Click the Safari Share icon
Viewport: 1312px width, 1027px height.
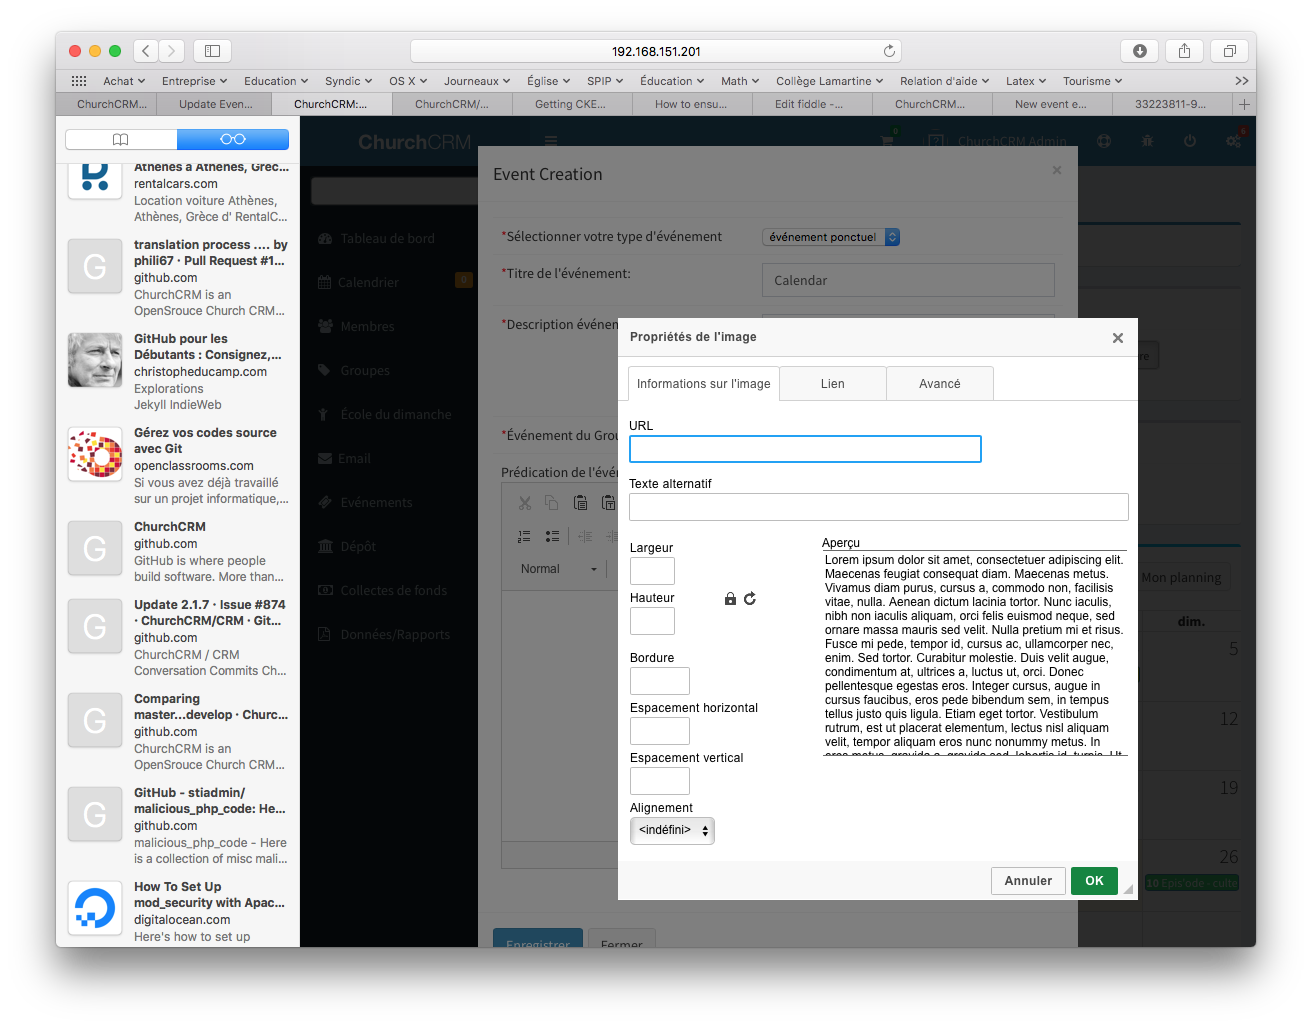point(1184,51)
